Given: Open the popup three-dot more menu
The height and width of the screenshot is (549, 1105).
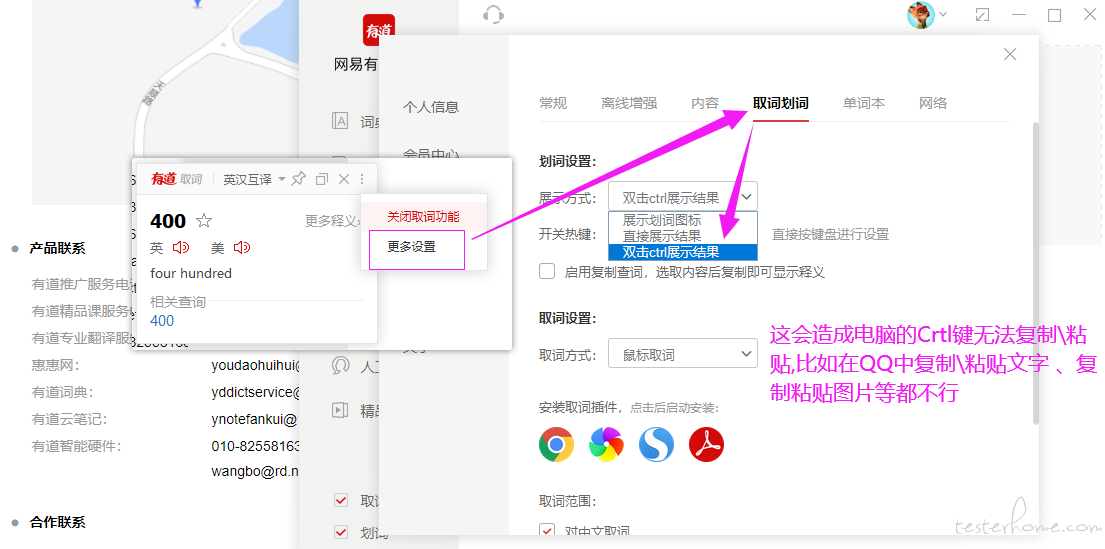Looking at the screenshot, I should 362,179.
